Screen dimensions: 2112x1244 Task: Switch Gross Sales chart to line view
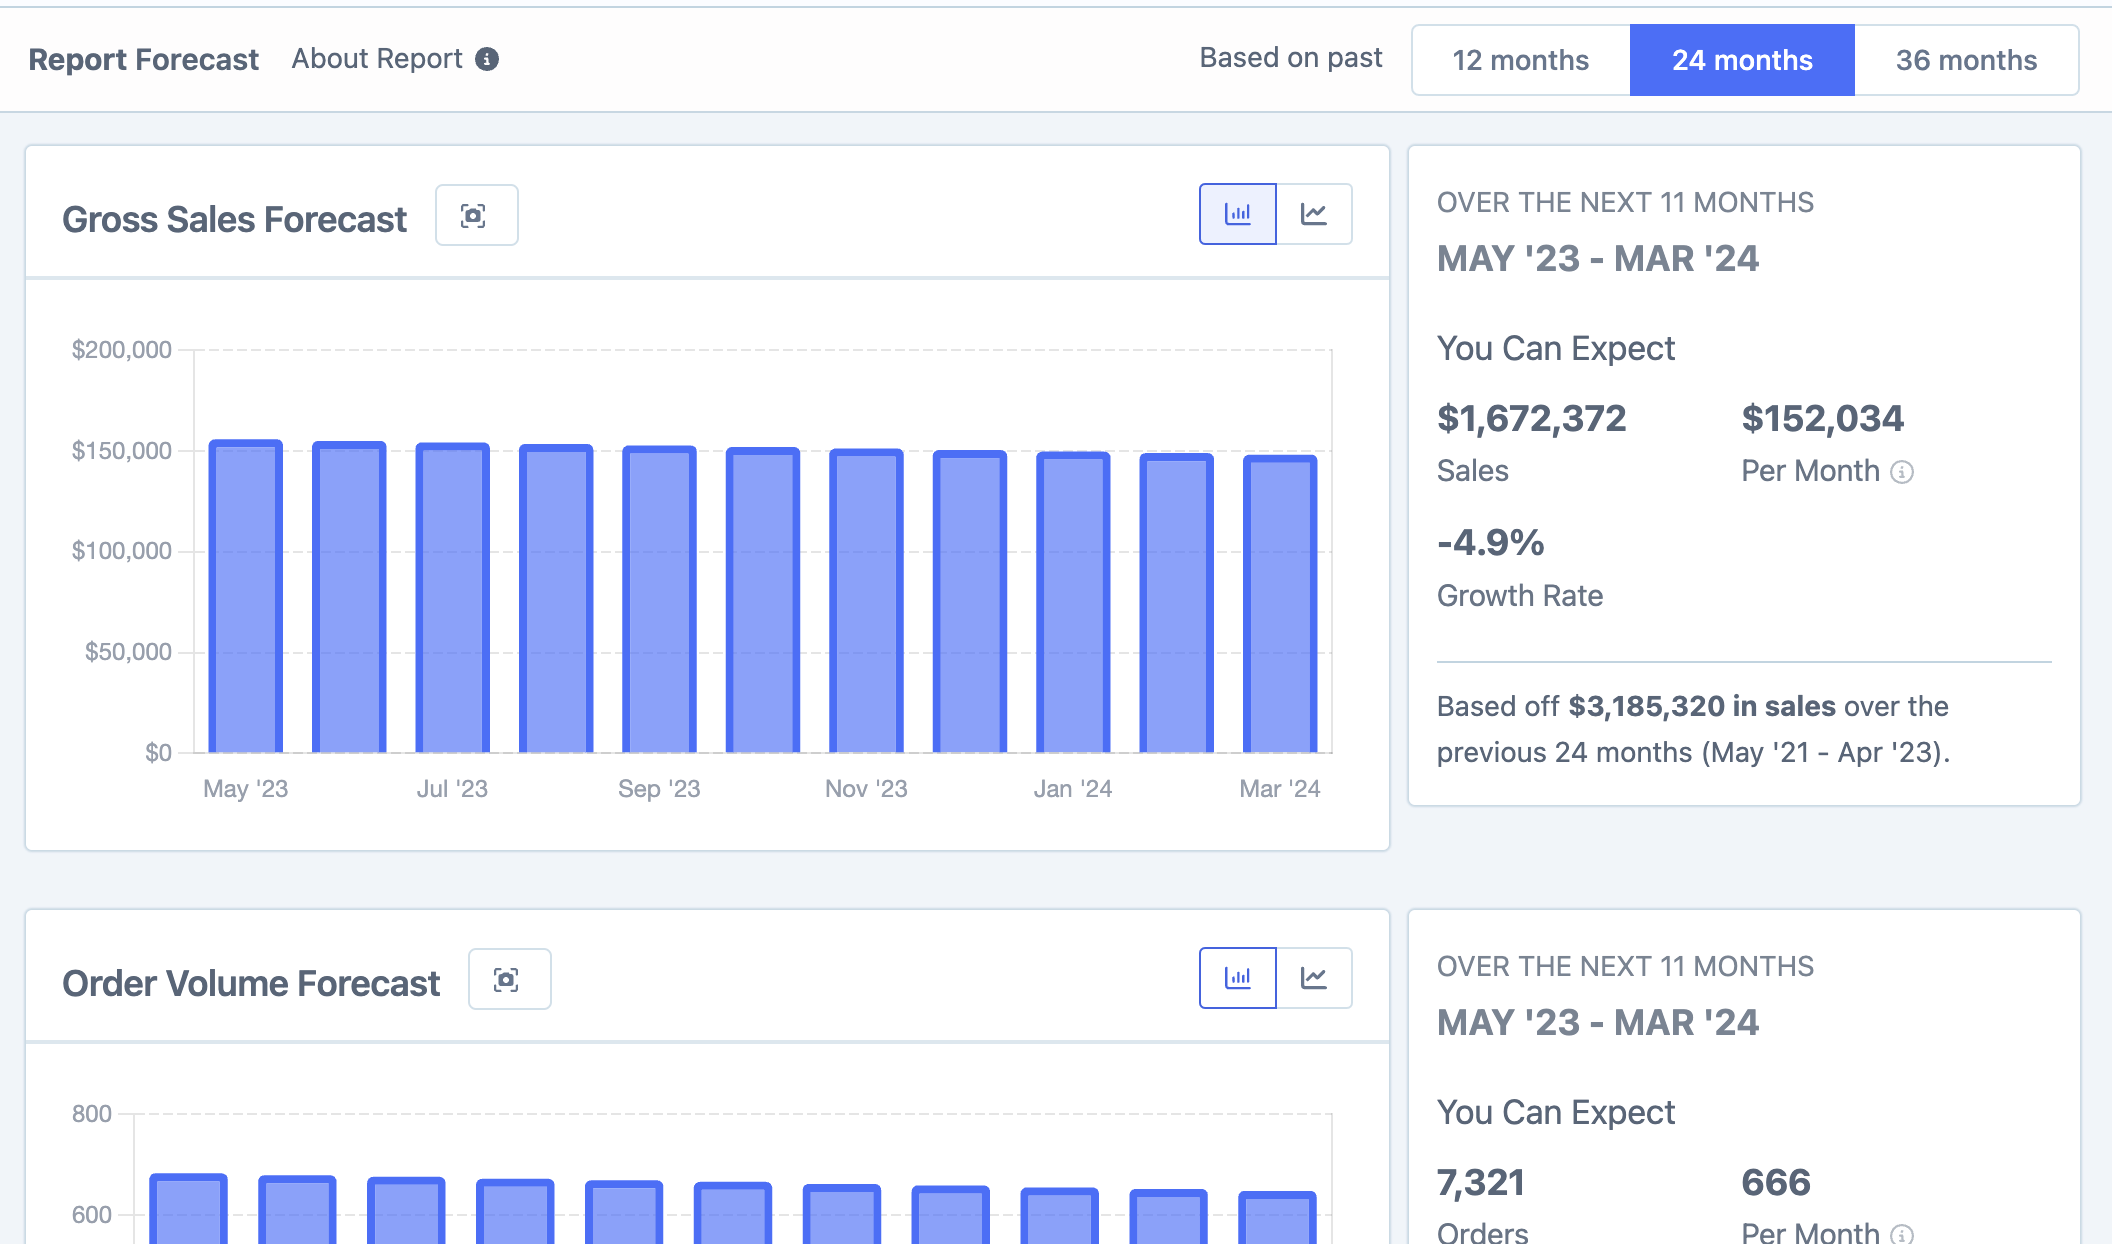click(x=1314, y=214)
